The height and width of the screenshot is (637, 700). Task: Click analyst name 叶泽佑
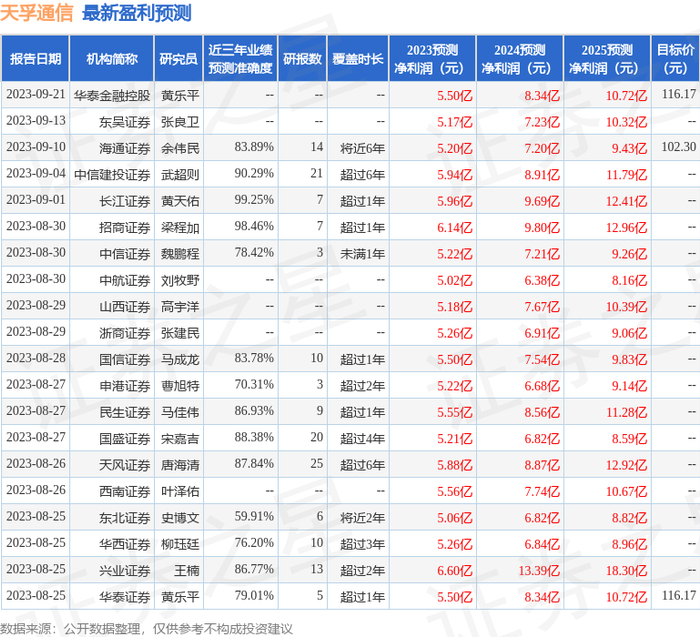pyautogui.click(x=180, y=491)
